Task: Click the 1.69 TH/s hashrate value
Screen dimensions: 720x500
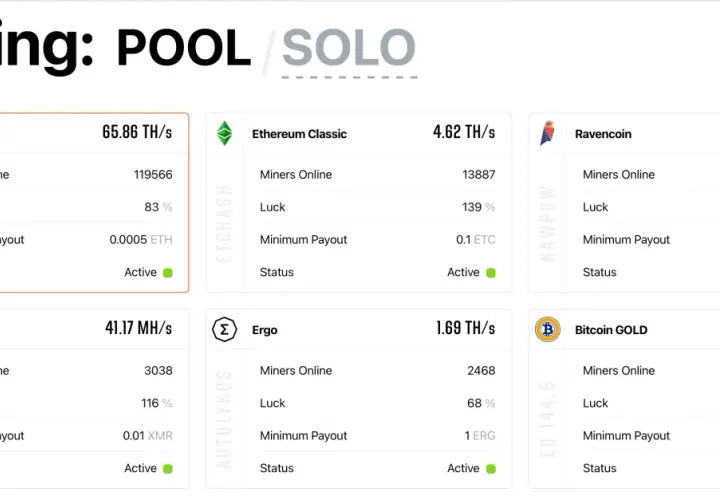Action: (466, 328)
